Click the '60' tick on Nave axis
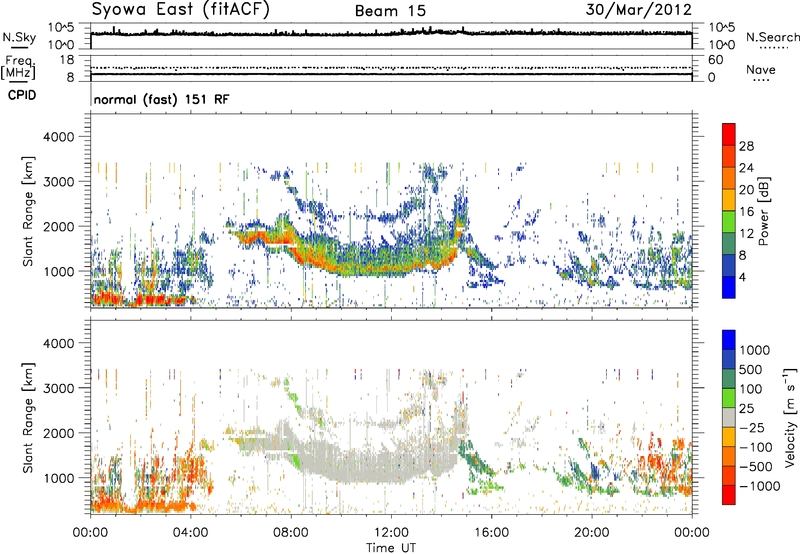This screenshot has height=554, width=800. click(x=716, y=60)
